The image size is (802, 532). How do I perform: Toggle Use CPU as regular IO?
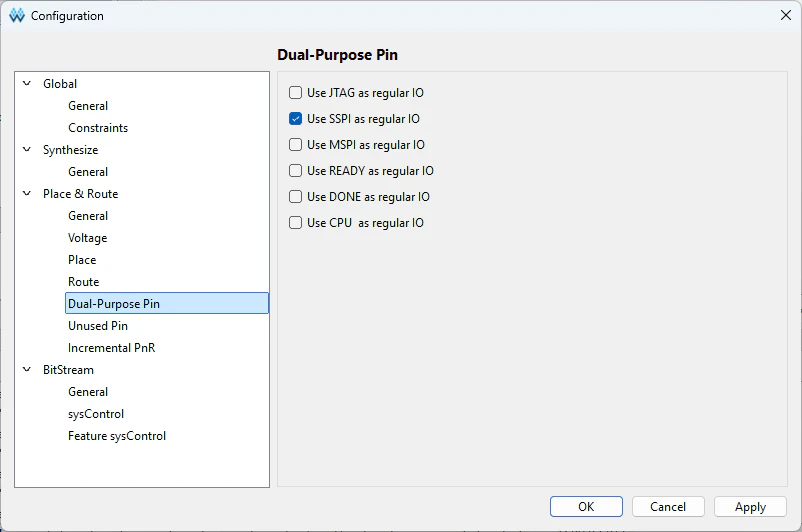(295, 223)
